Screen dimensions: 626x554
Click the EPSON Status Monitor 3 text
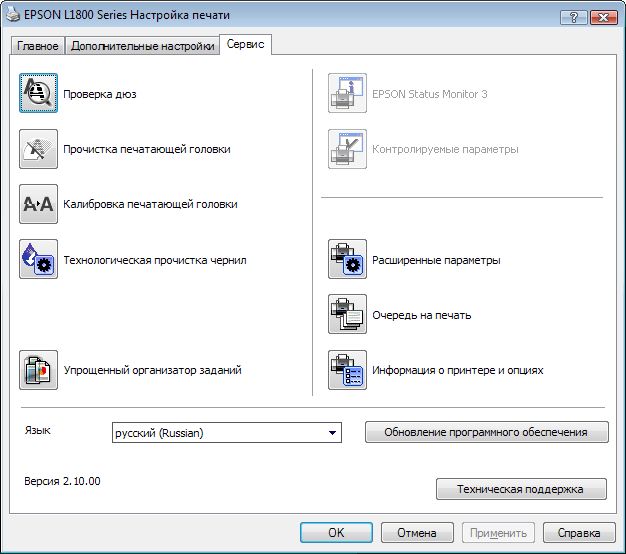tap(430, 94)
